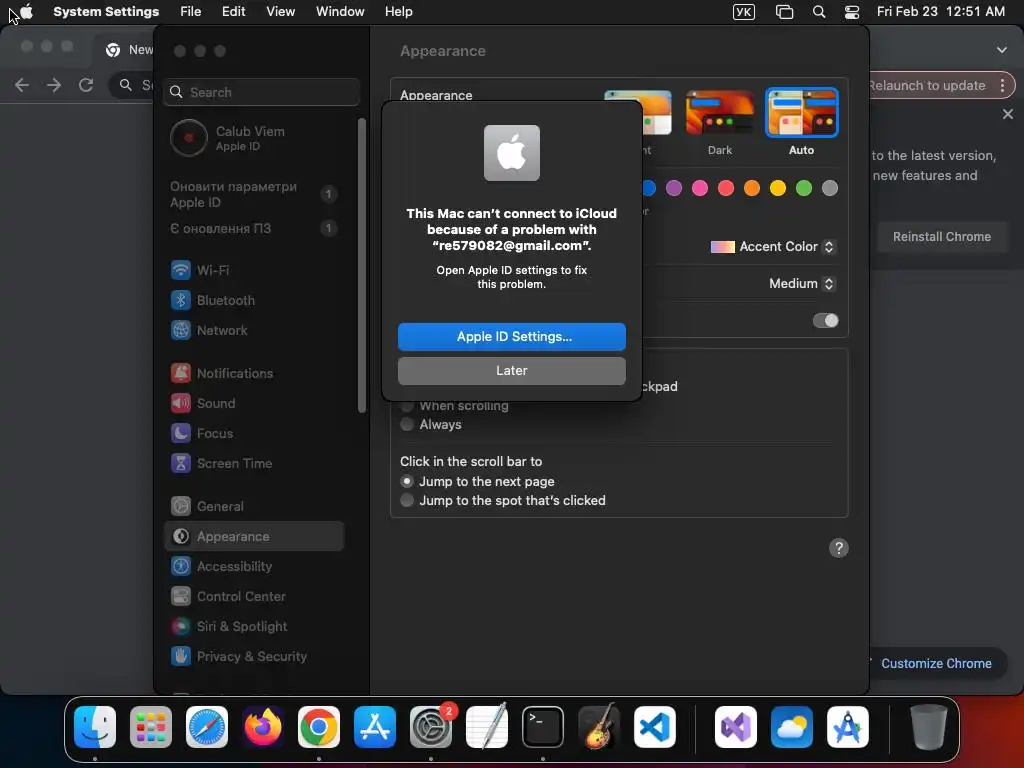Open App Store from the Dock
The height and width of the screenshot is (768, 1024).
[375, 727]
